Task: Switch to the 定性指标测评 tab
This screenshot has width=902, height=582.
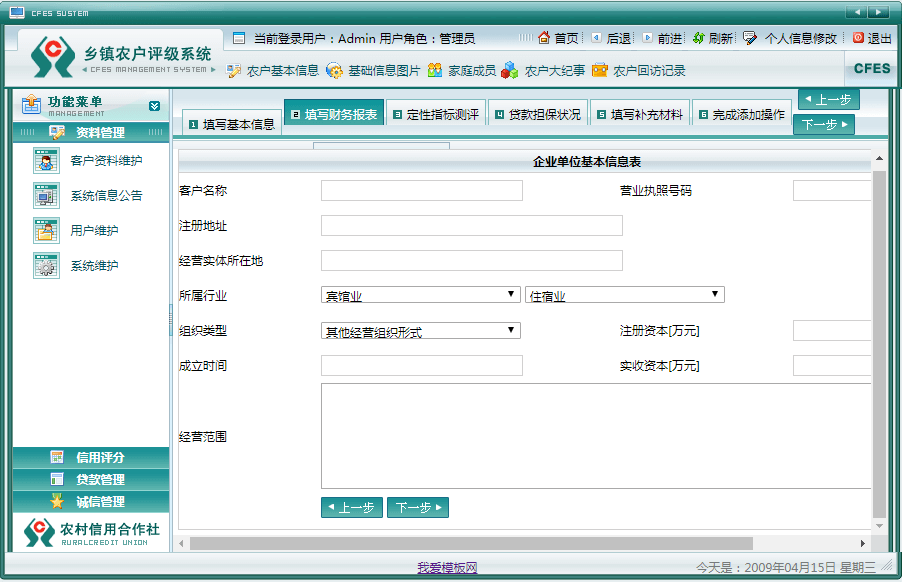Action: 437,112
